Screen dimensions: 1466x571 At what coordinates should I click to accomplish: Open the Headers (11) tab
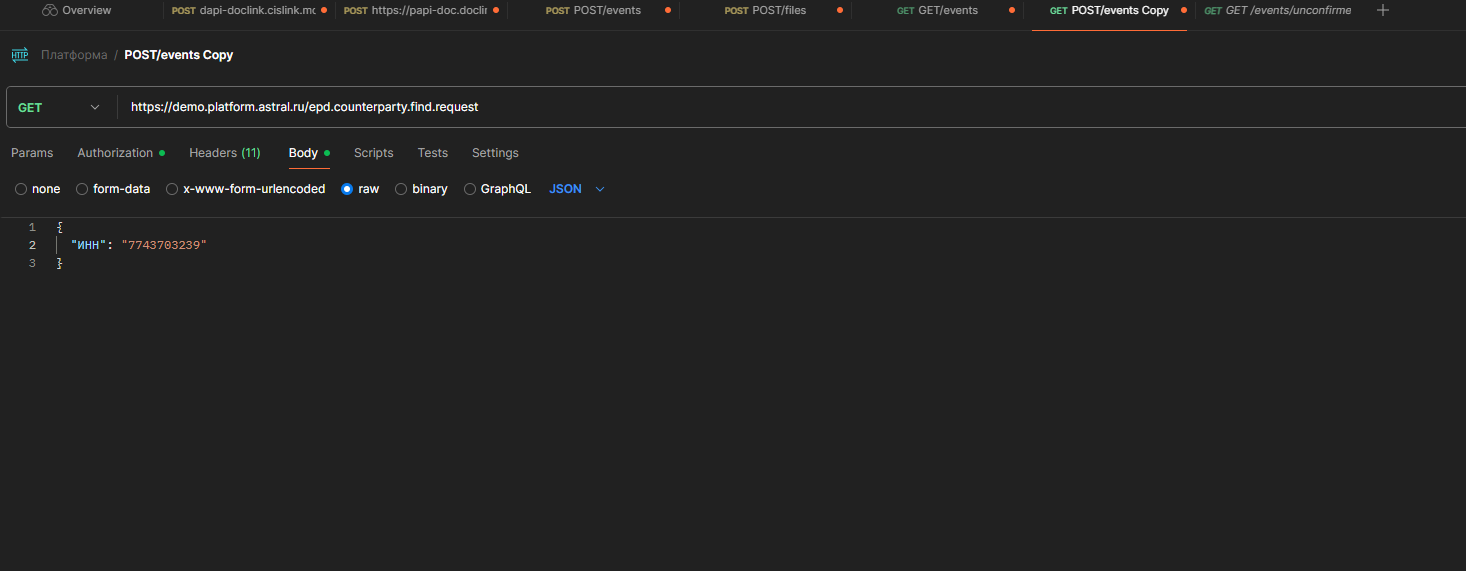pyautogui.click(x=225, y=153)
